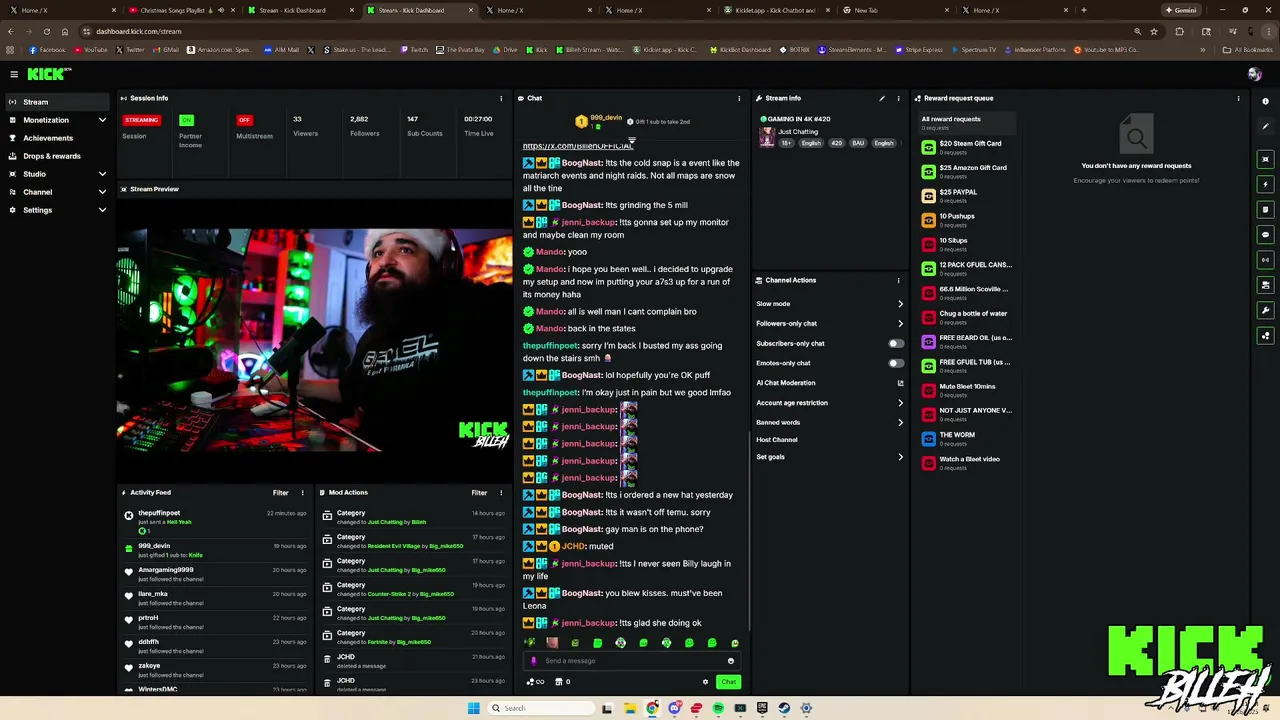Toggle the Channel Actions widget icon in the right bar

click(1265, 285)
